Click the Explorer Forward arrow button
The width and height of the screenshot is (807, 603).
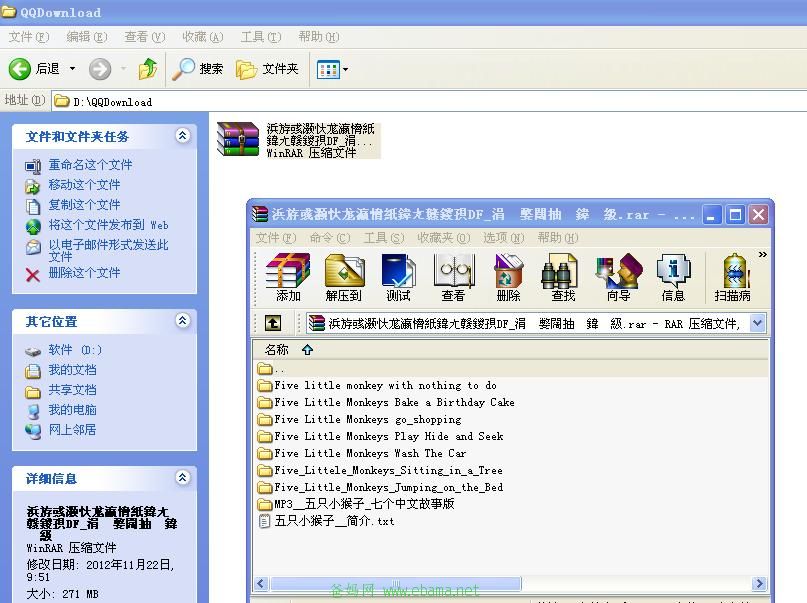tap(100, 69)
